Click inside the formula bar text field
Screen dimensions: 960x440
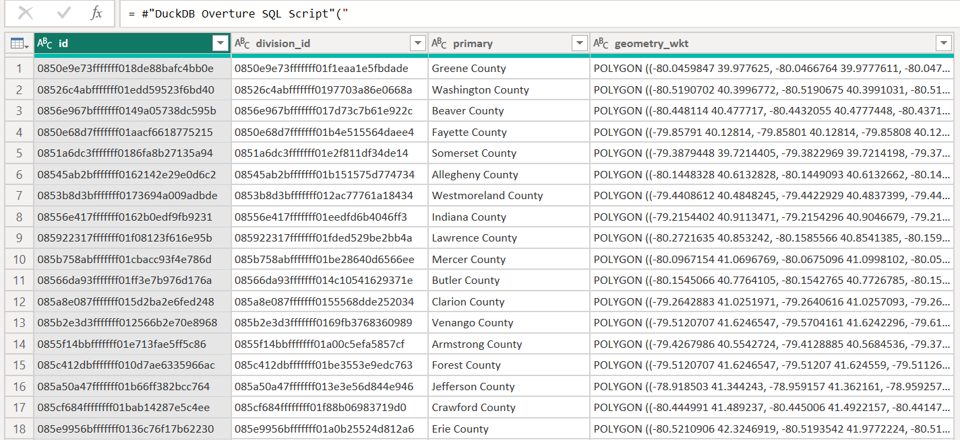click(x=540, y=14)
